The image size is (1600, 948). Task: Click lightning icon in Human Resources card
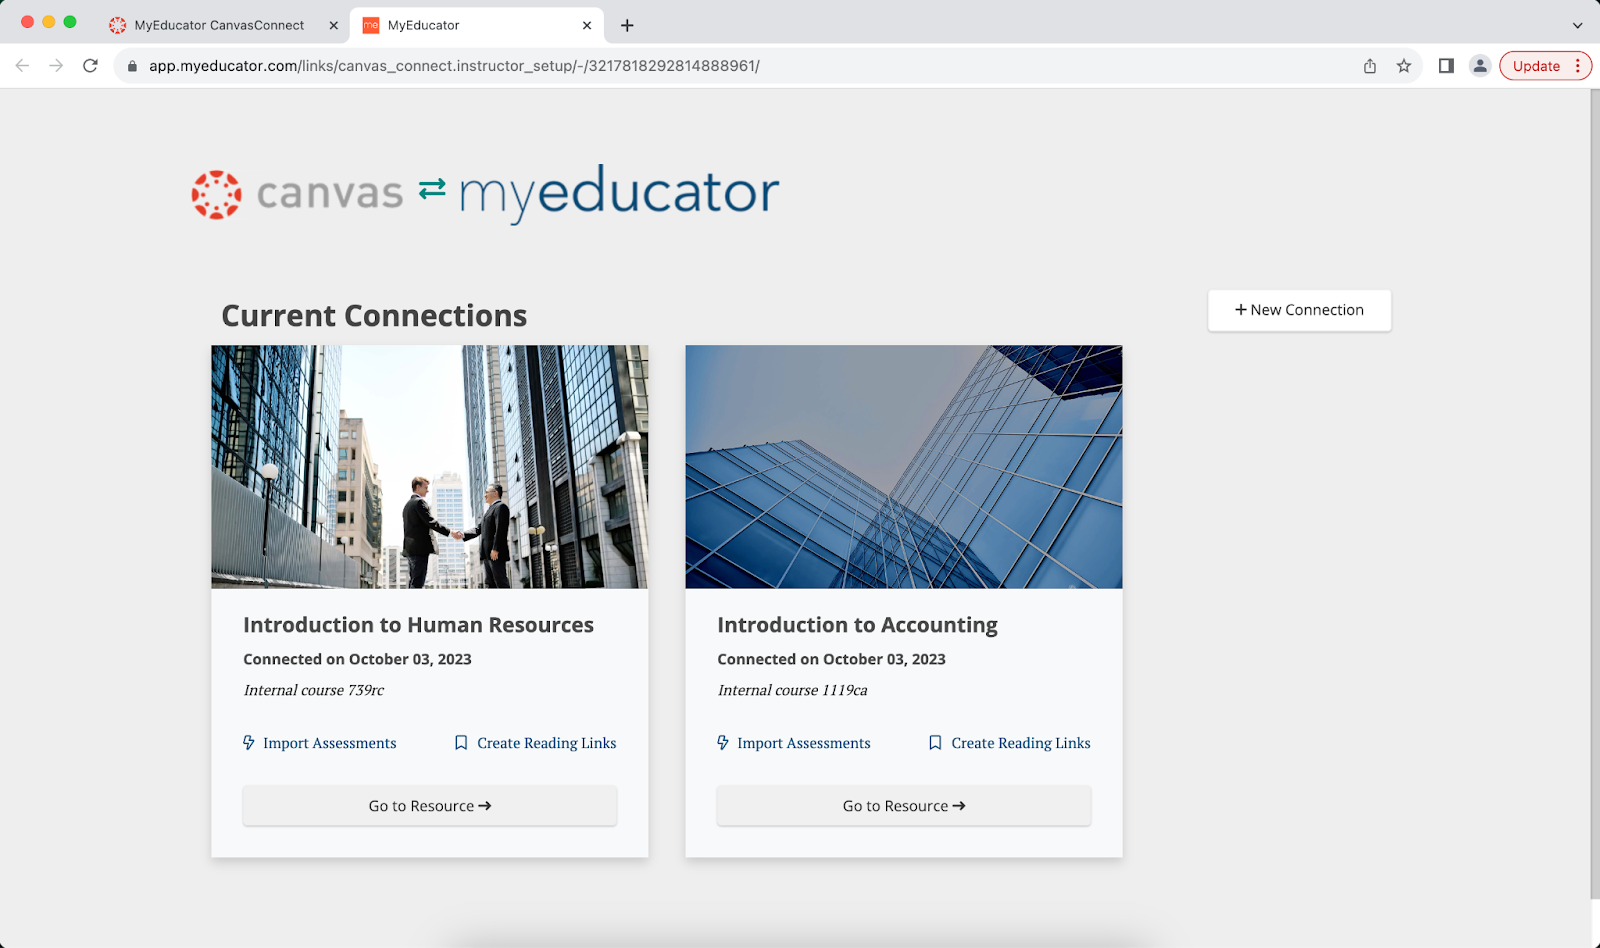coord(249,743)
